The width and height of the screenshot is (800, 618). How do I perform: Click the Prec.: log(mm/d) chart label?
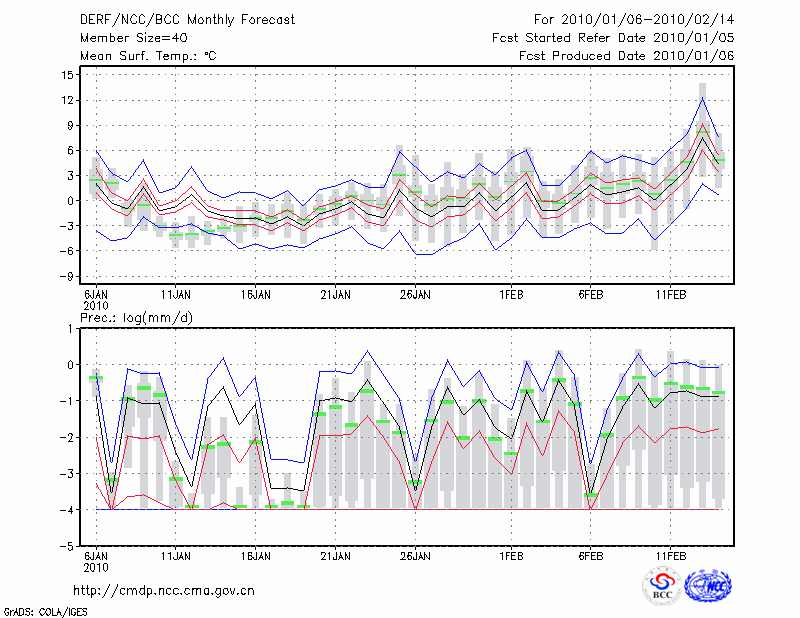pos(136,317)
